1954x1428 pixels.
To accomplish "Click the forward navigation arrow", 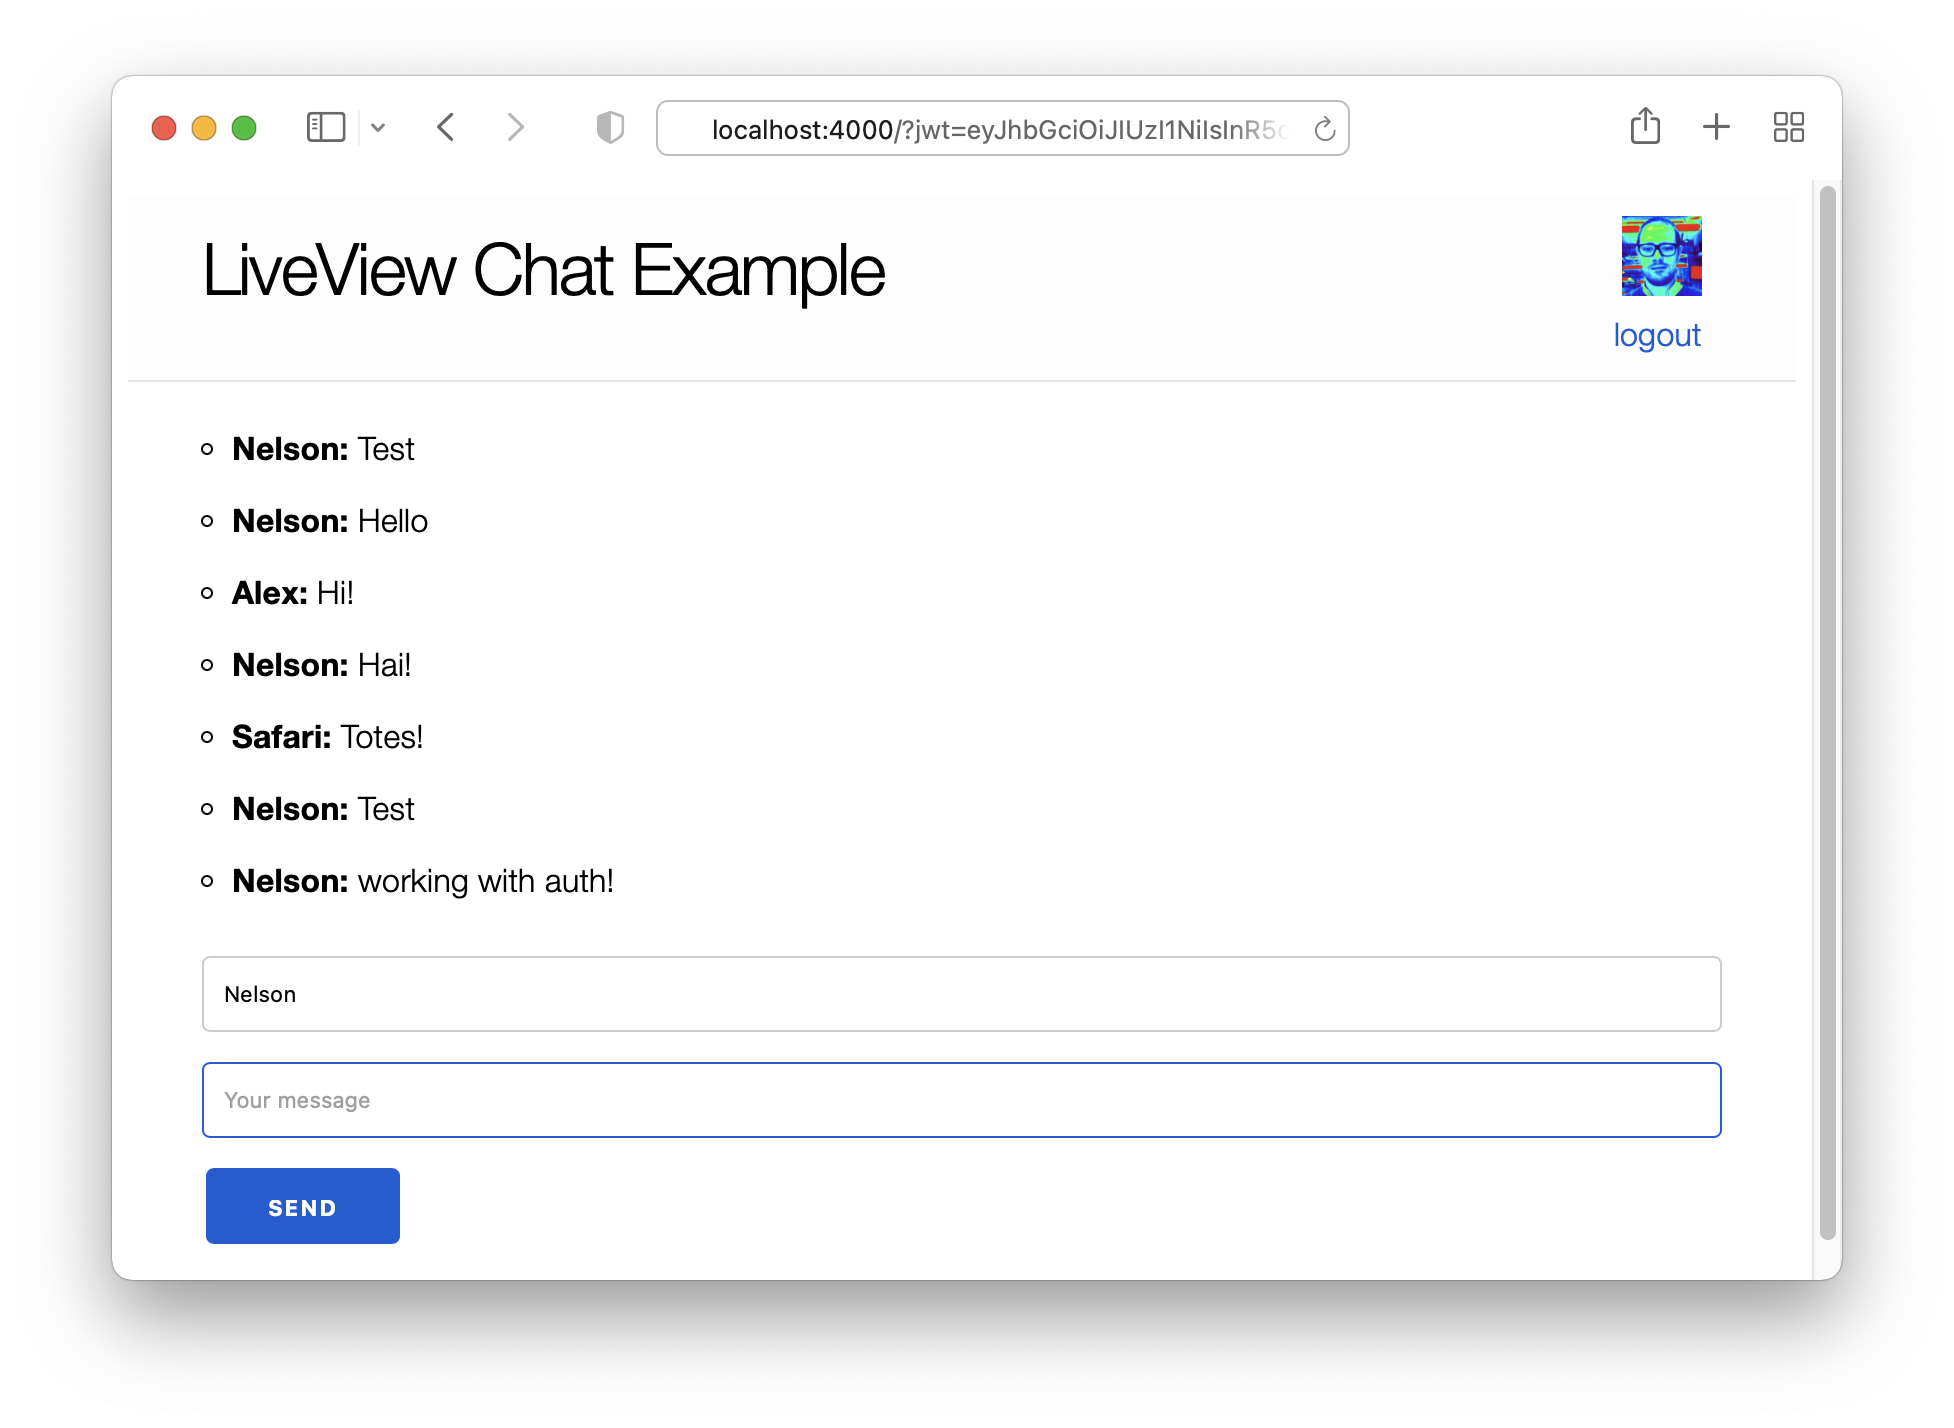I will coord(515,128).
